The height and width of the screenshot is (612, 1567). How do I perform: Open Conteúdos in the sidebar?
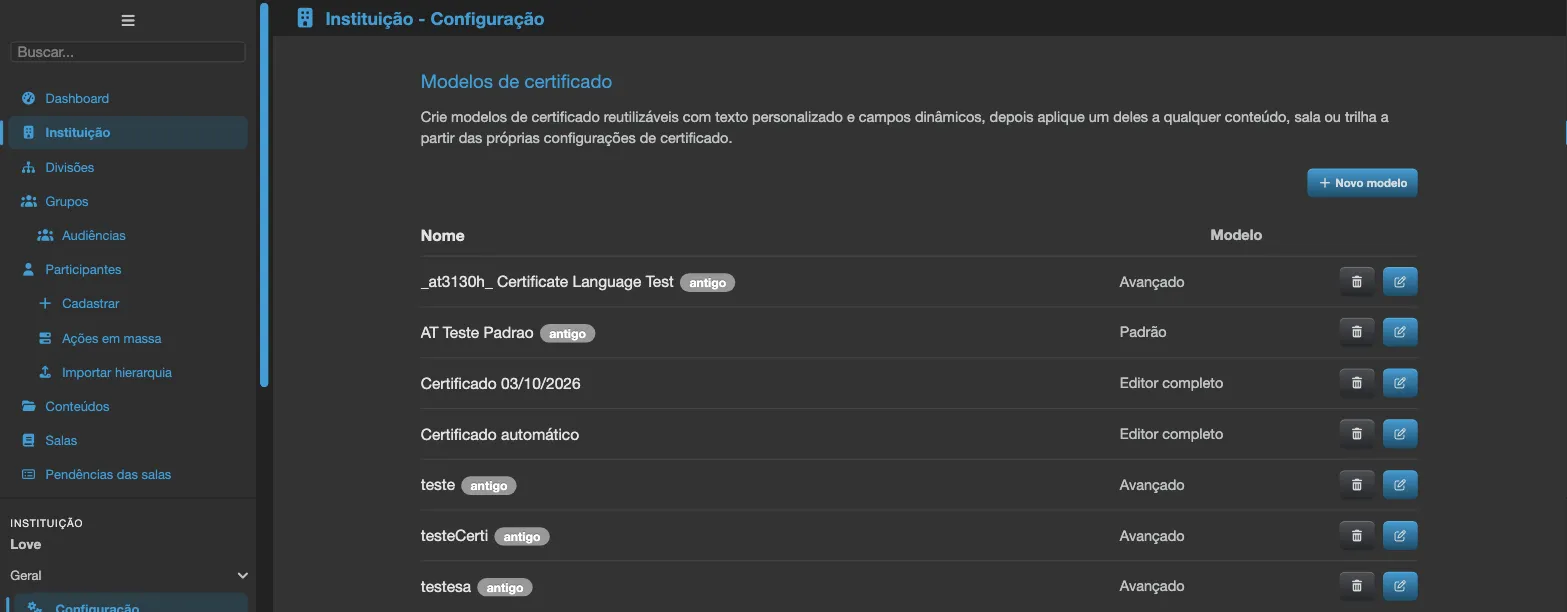[77, 406]
